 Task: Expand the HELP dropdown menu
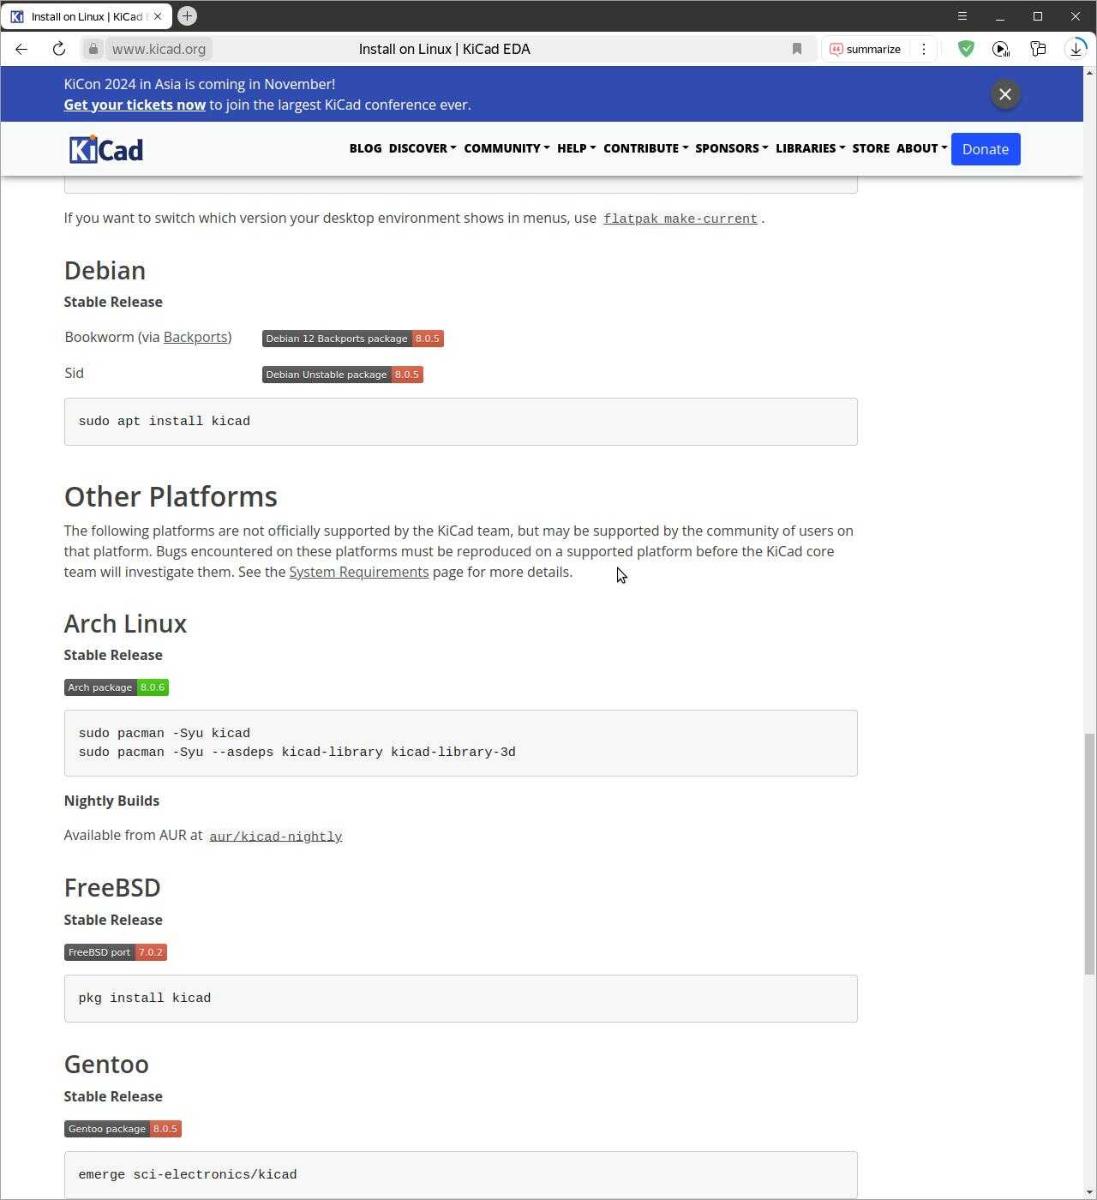(576, 148)
